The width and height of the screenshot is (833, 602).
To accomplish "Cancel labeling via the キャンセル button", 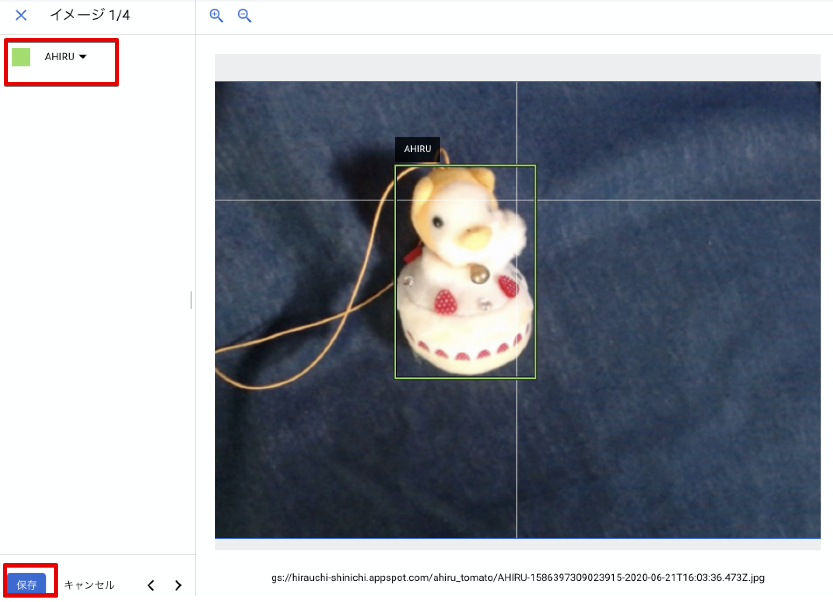I will [x=89, y=584].
